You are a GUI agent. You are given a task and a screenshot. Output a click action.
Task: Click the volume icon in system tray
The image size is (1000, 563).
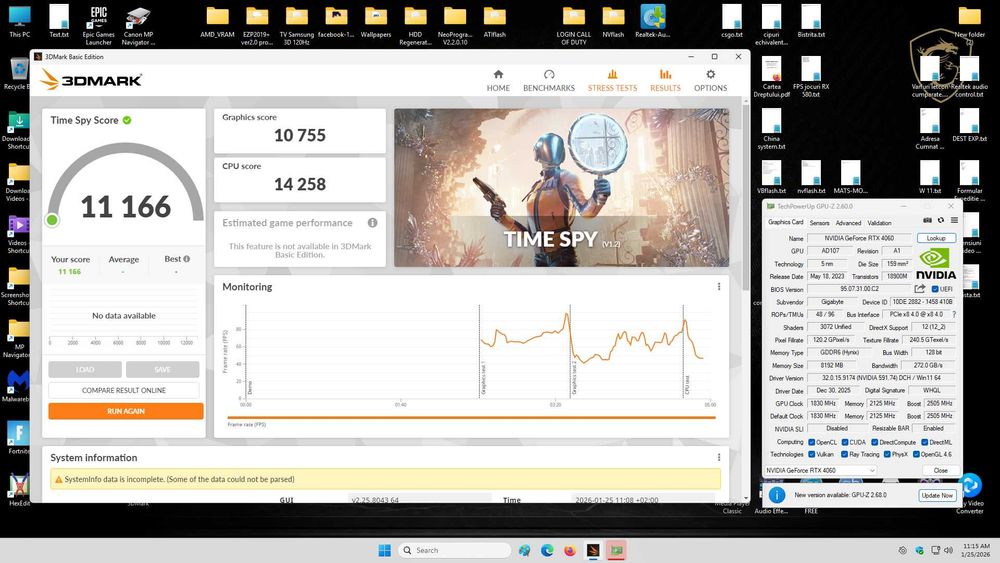coord(948,550)
